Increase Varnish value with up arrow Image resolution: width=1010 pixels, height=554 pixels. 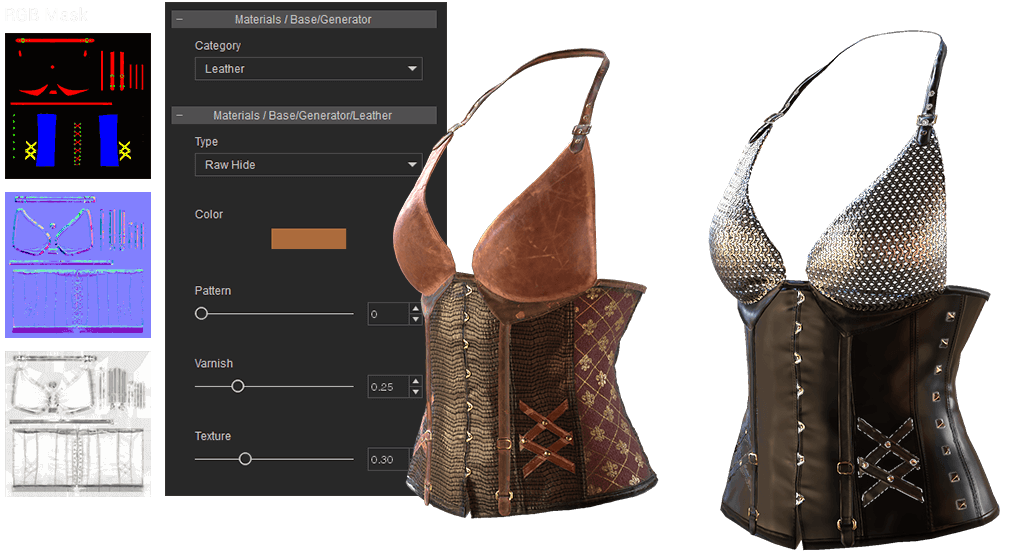point(415,382)
